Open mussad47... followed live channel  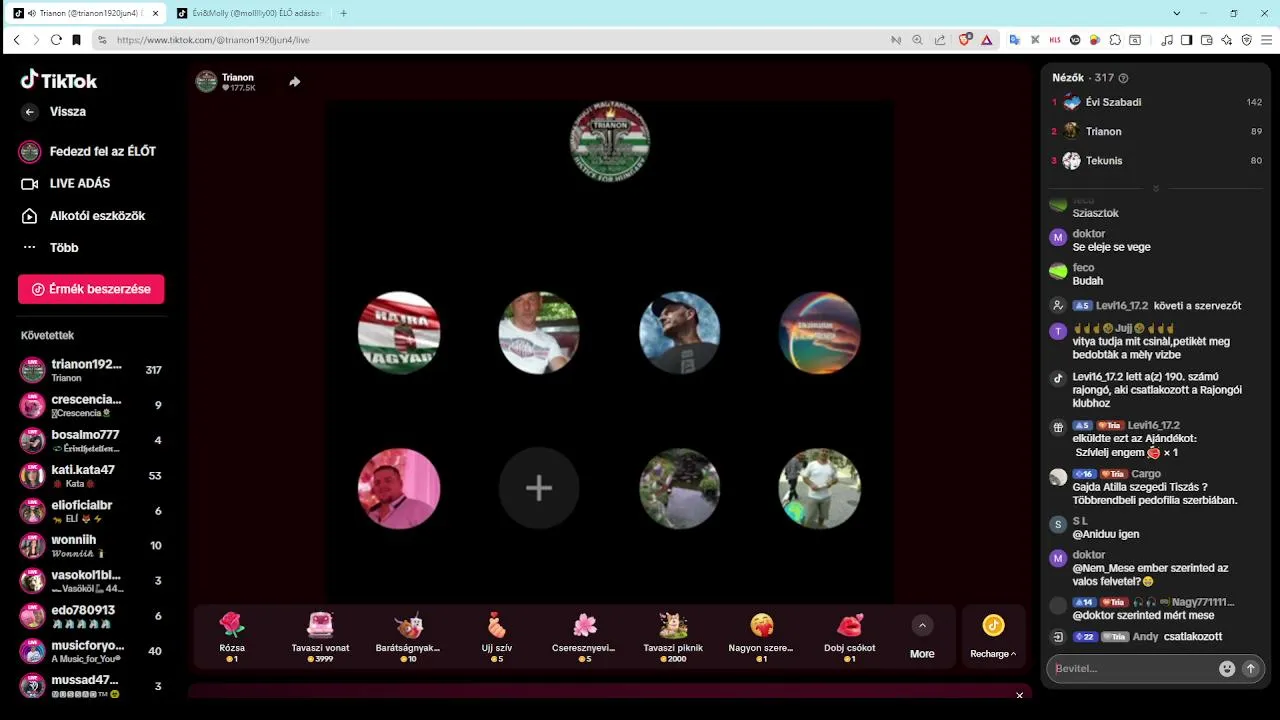91,686
